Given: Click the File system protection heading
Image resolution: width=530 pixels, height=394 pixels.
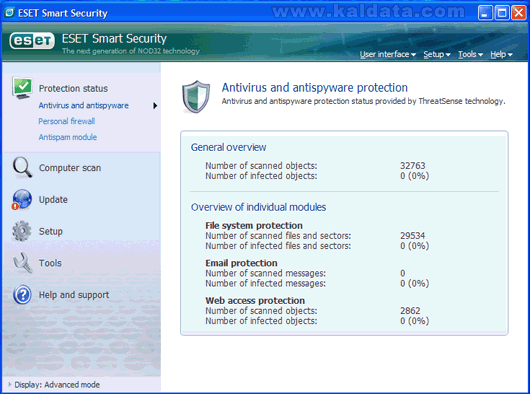Looking at the screenshot, I should pos(254,225).
